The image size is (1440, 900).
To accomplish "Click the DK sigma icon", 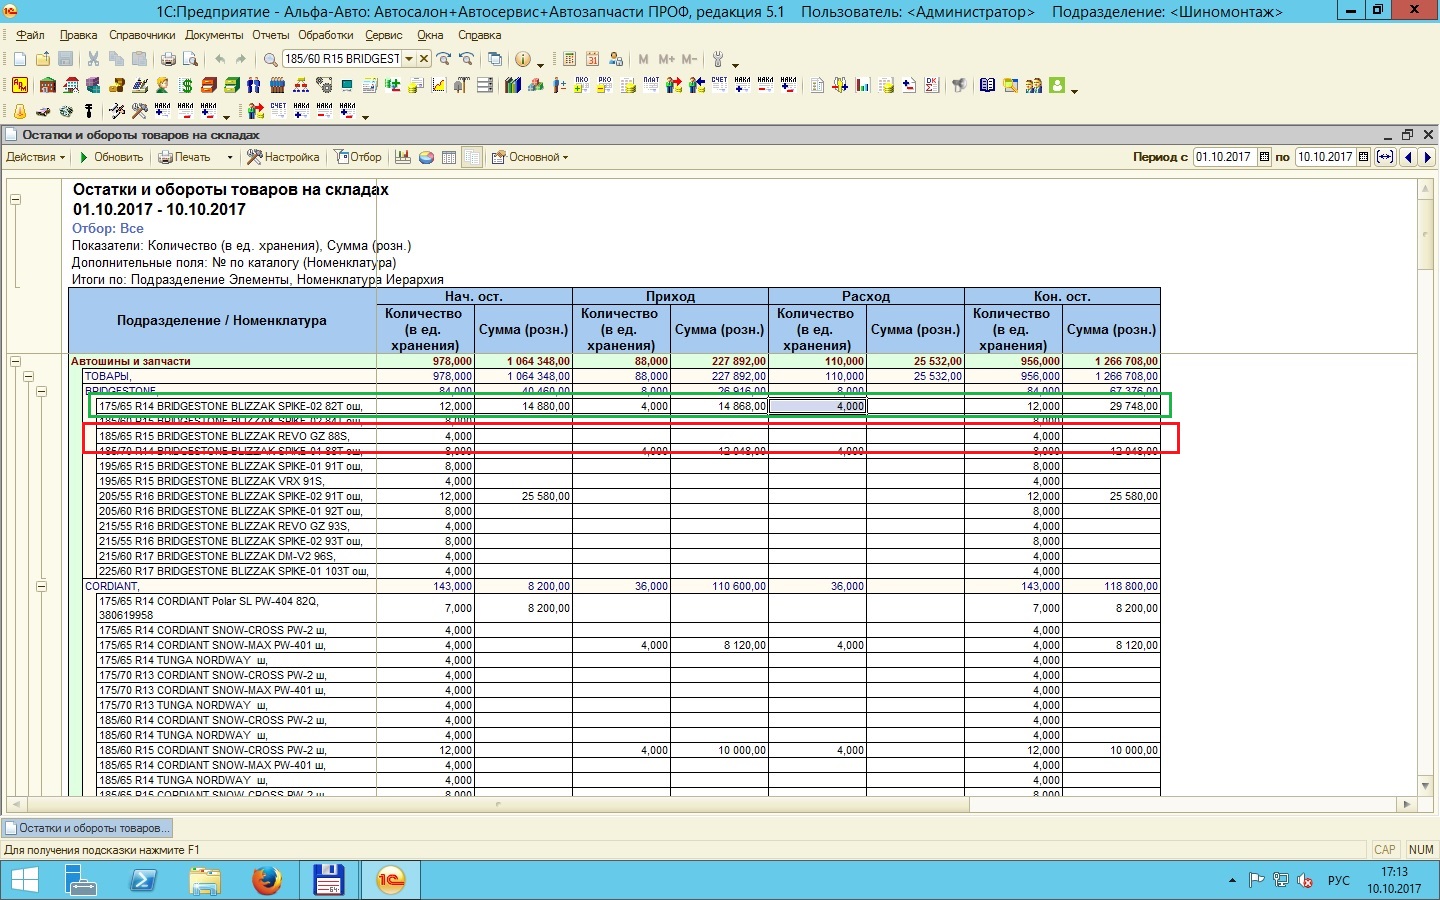I will click(x=932, y=85).
